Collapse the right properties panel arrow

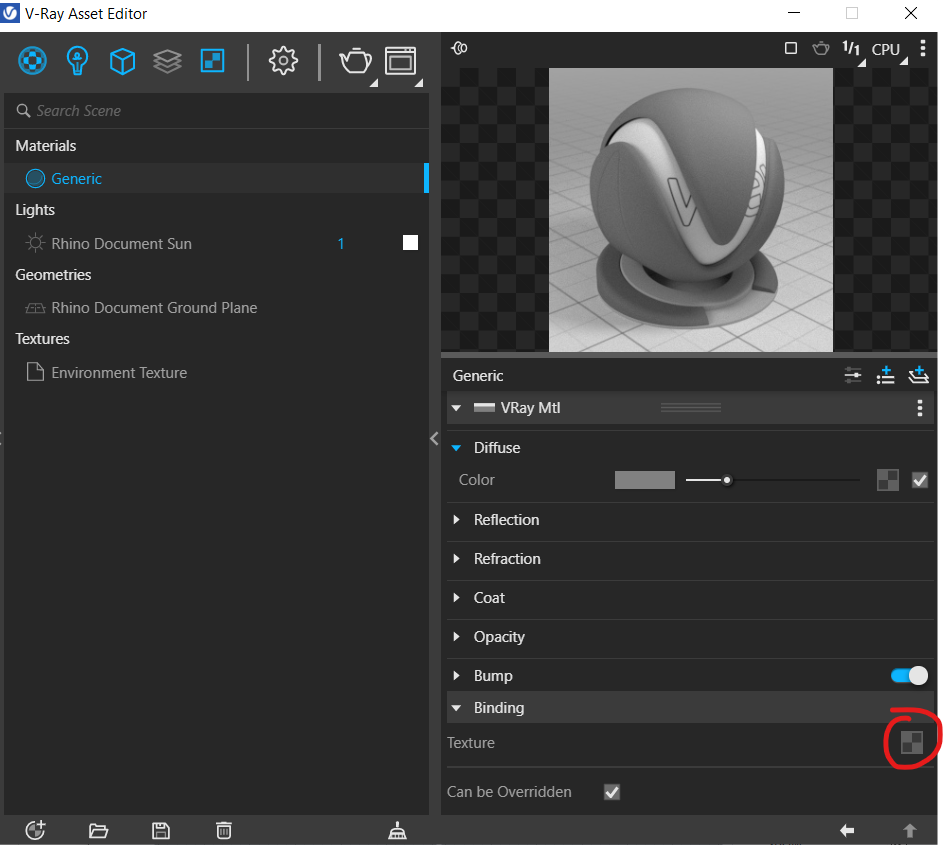(434, 438)
